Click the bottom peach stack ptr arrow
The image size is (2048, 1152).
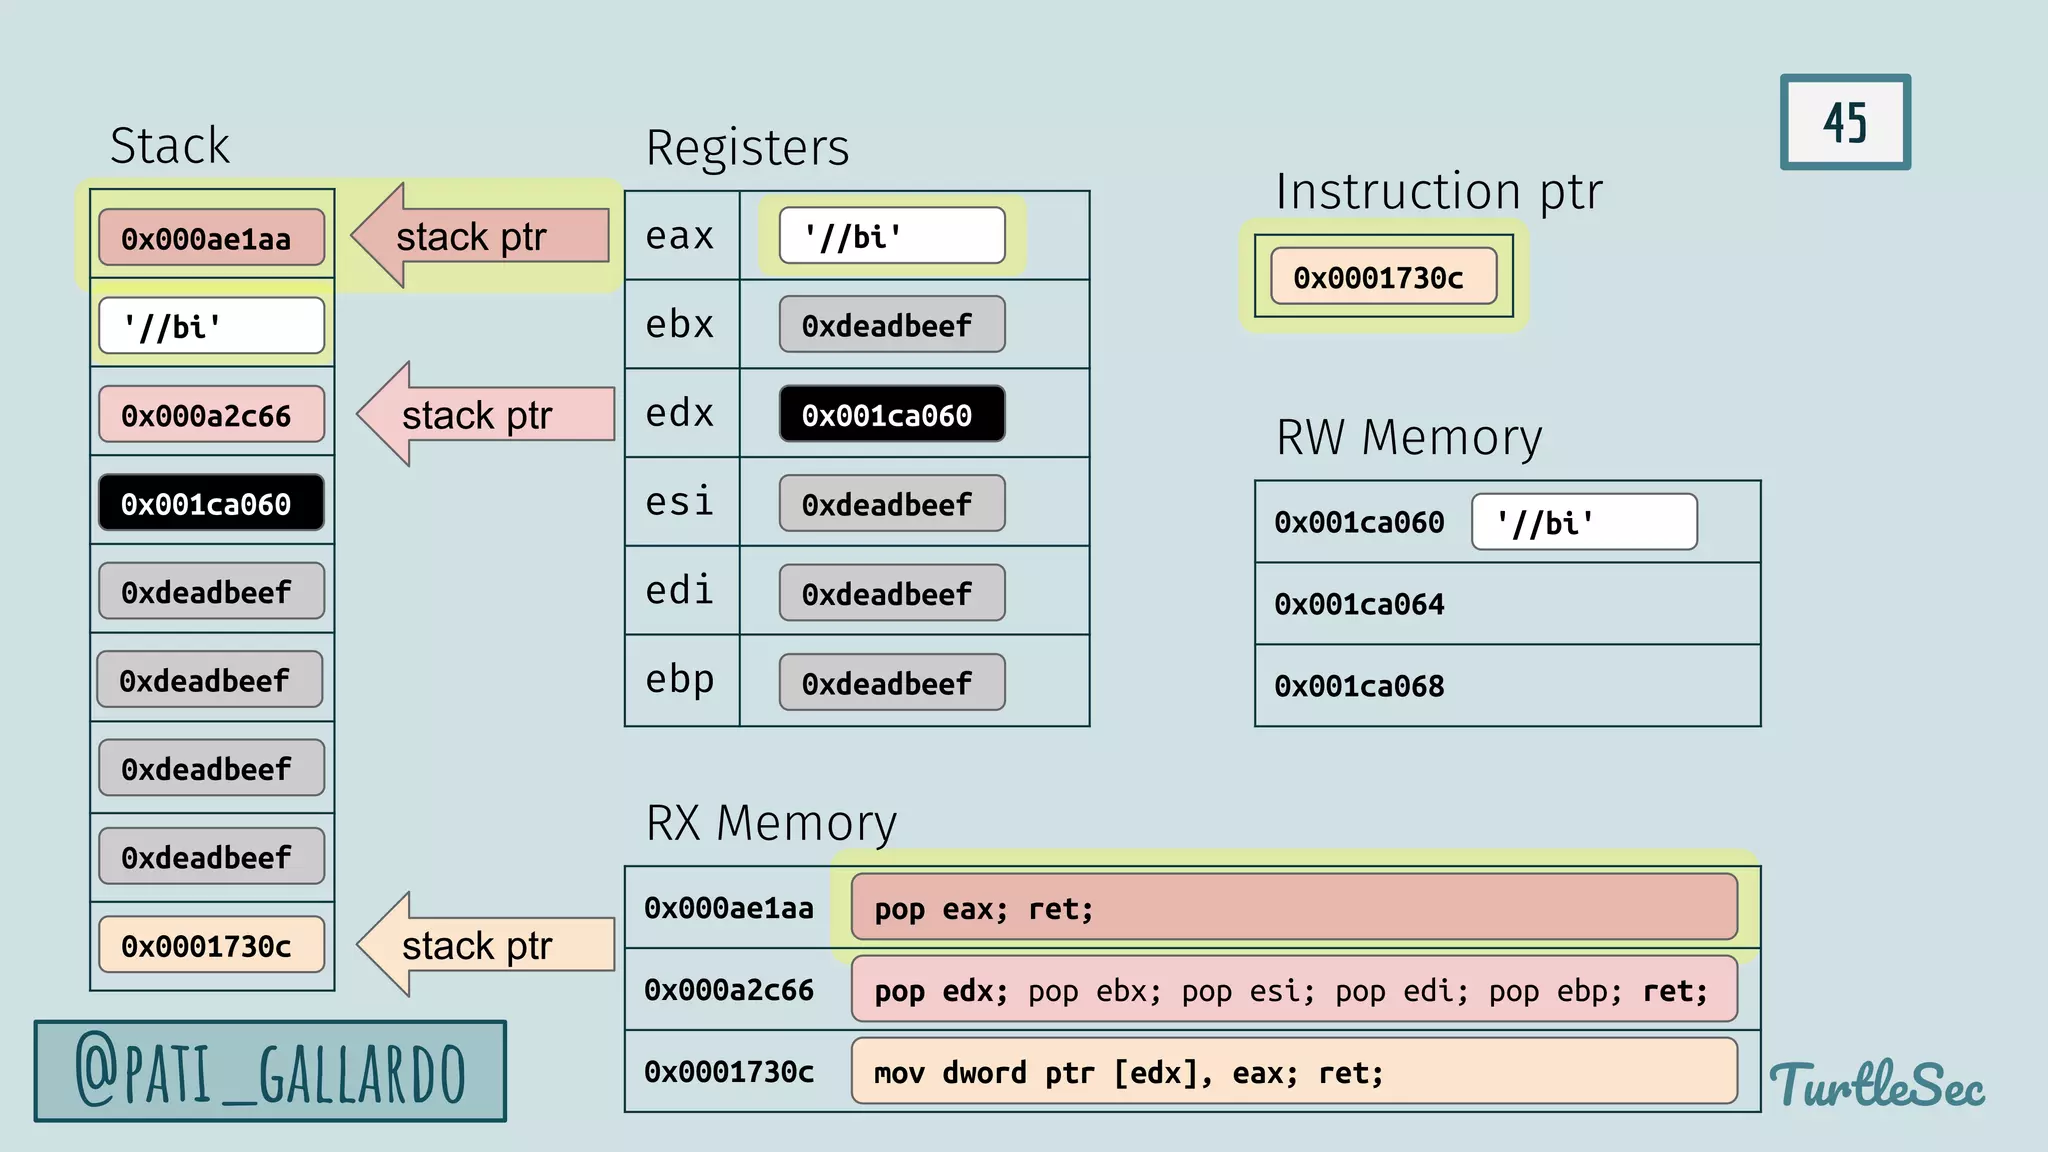(x=486, y=945)
